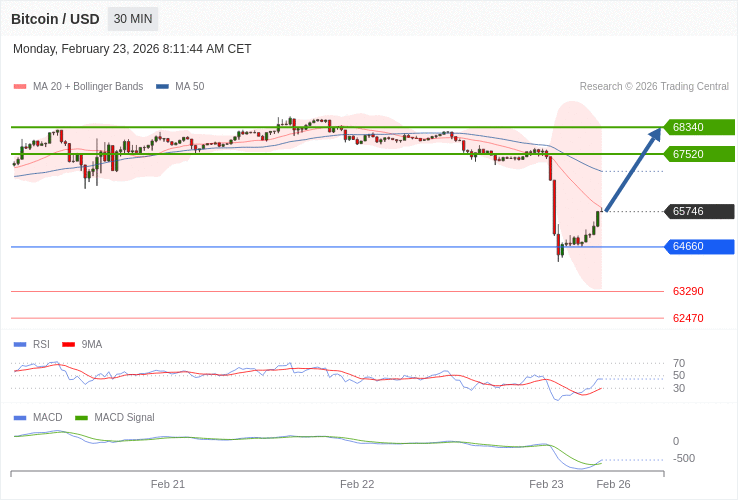Click the RSI 70 scale value
Screen dimensions: 738x500
tap(679, 363)
